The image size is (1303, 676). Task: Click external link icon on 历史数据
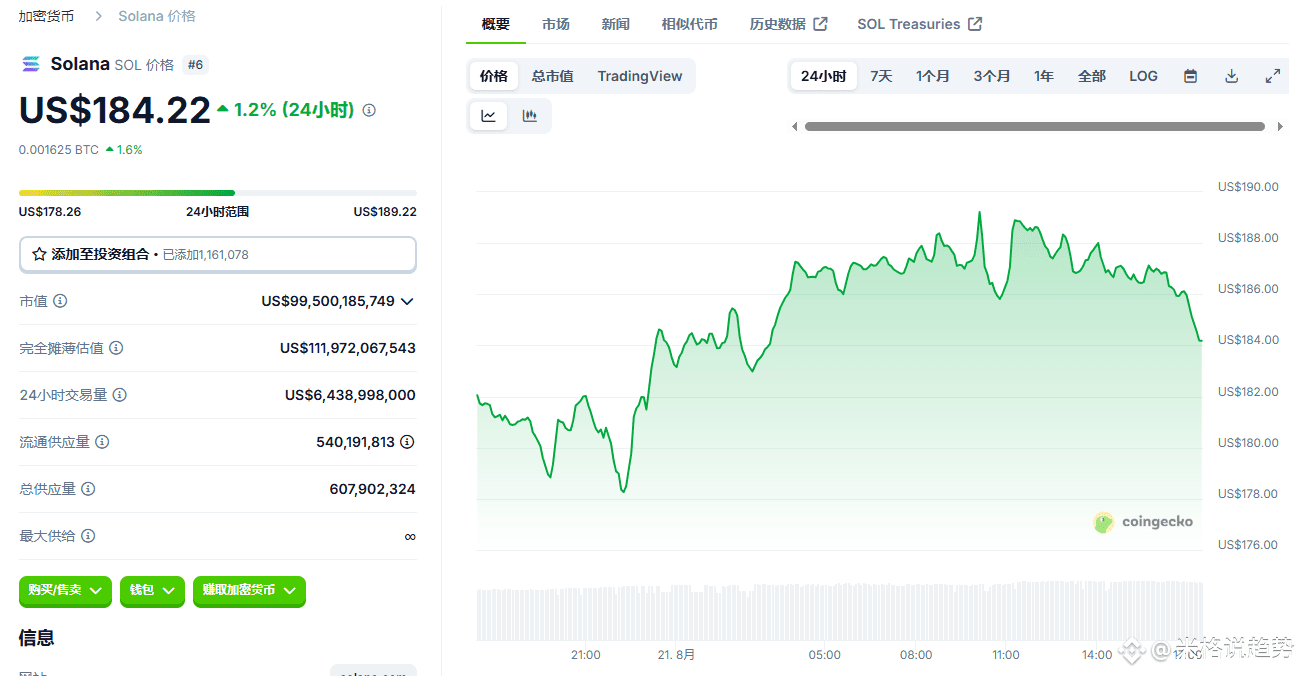click(x=820, y=24)
